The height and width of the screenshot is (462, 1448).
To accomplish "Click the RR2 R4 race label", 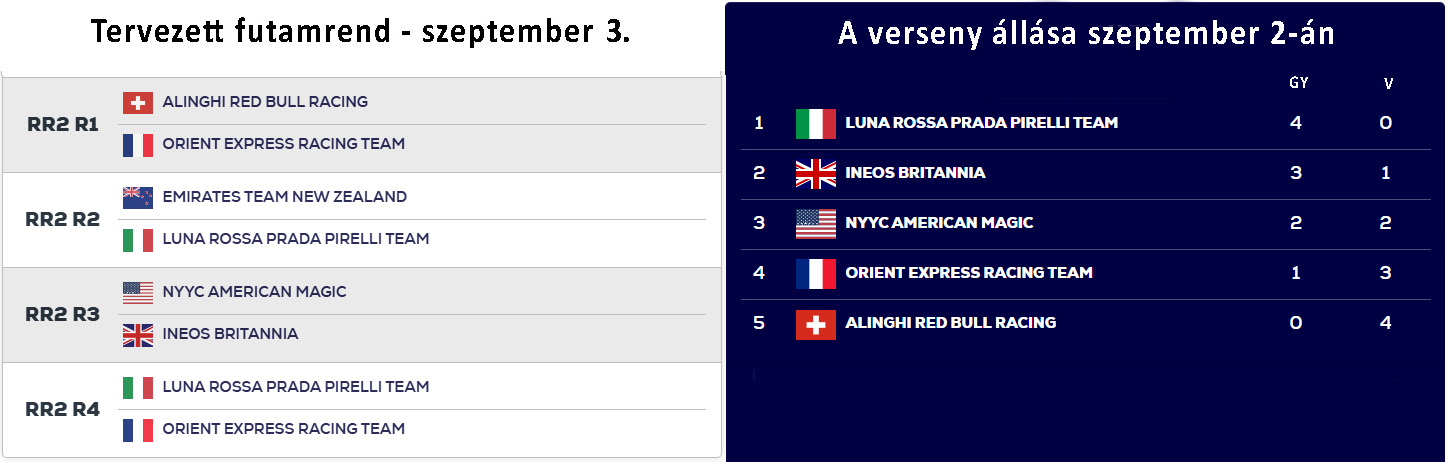I will coord(63,409).
